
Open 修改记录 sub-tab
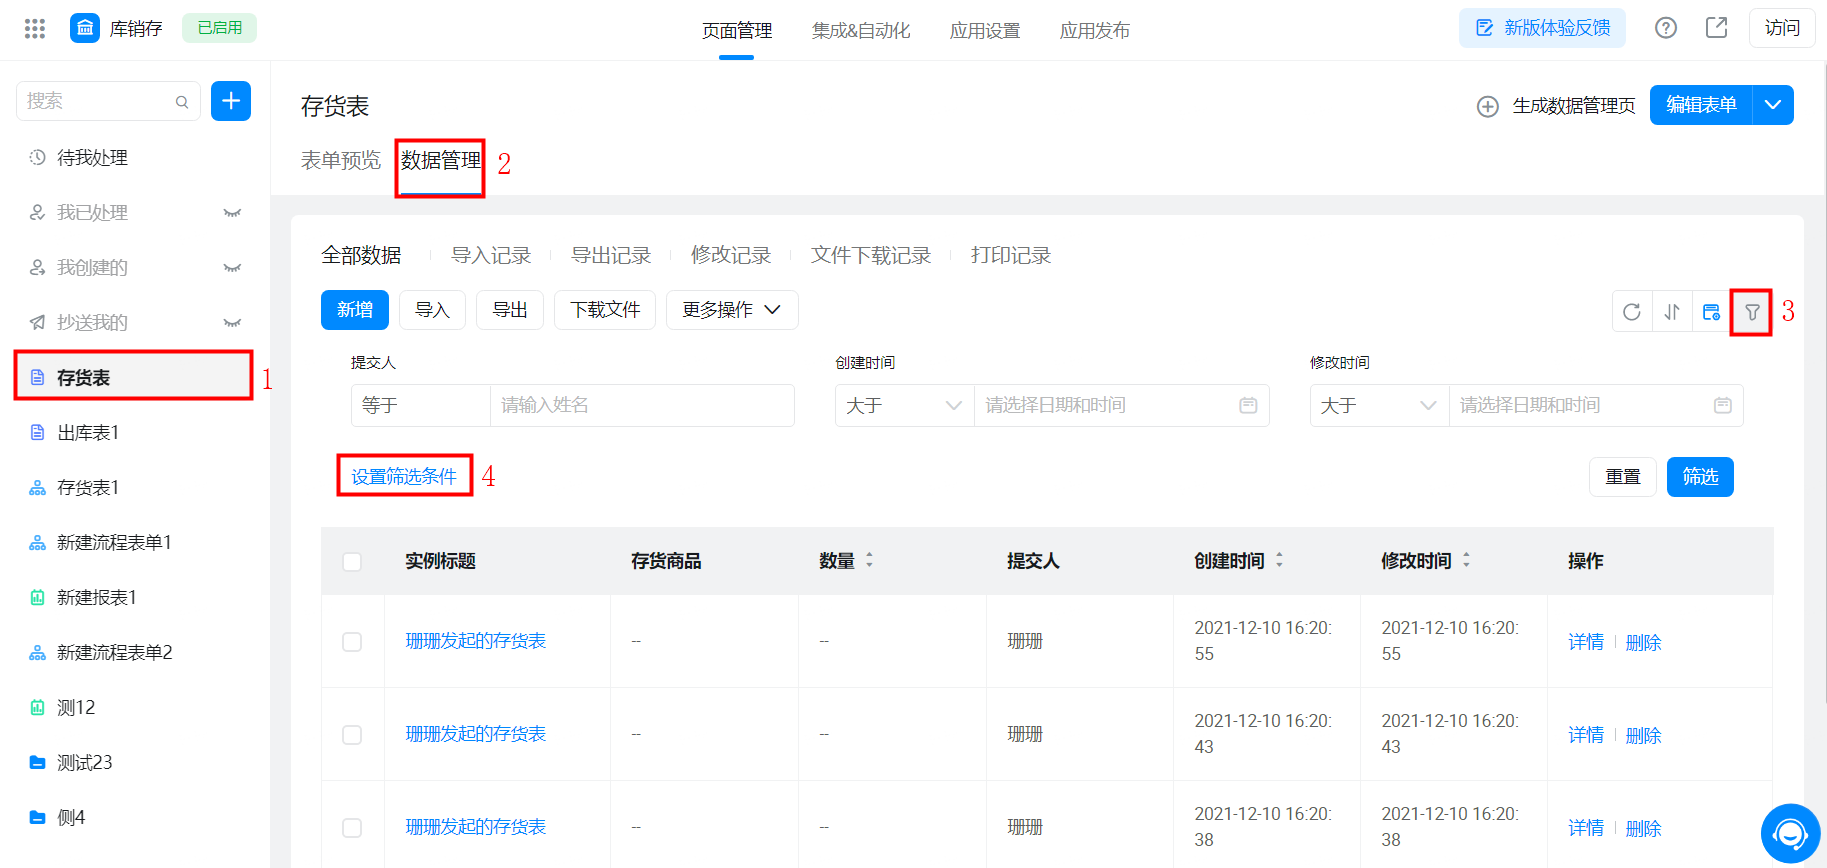tap(731, 256)
